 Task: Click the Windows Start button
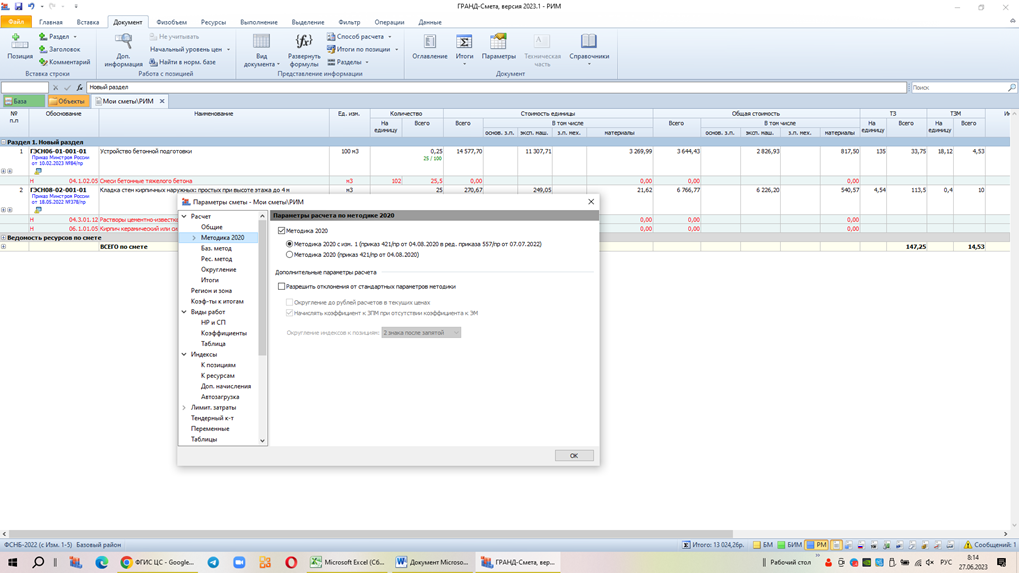[x=12, y=563]
